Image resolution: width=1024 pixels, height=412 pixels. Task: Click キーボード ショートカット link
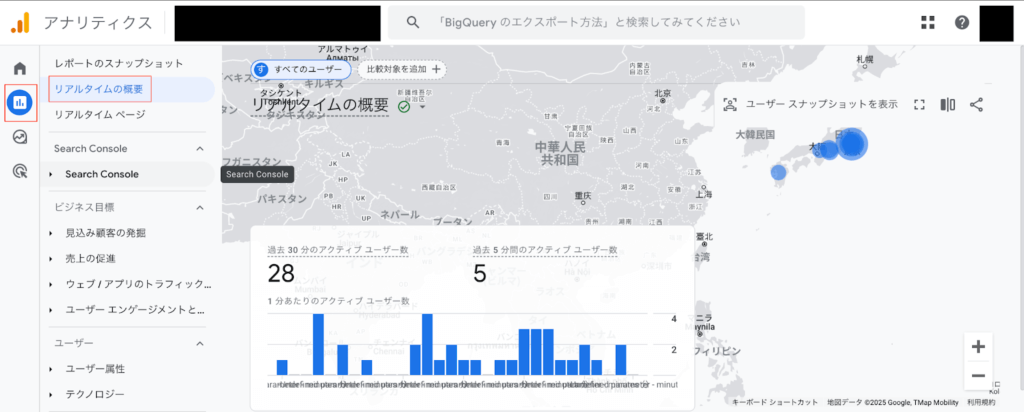pyautogui.click(x=775, y=403)
